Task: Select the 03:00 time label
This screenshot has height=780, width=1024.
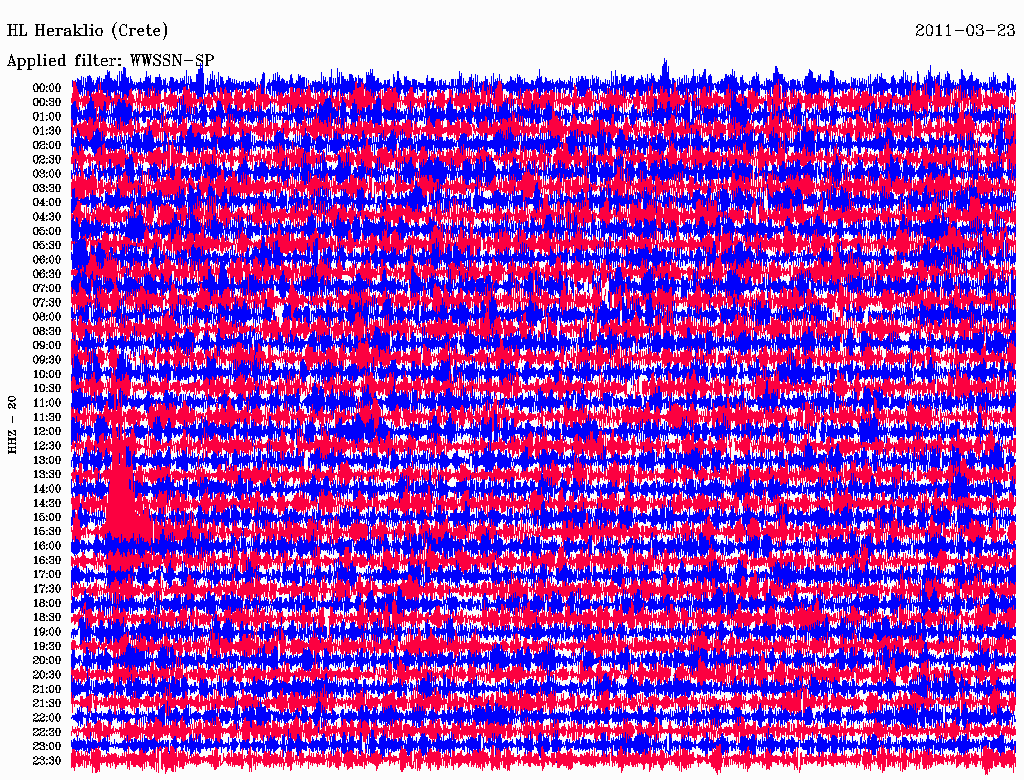Action: 47,174
